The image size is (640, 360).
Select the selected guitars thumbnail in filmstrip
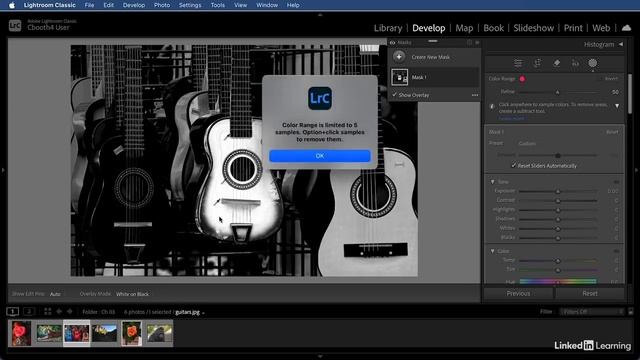coord(76,333)
